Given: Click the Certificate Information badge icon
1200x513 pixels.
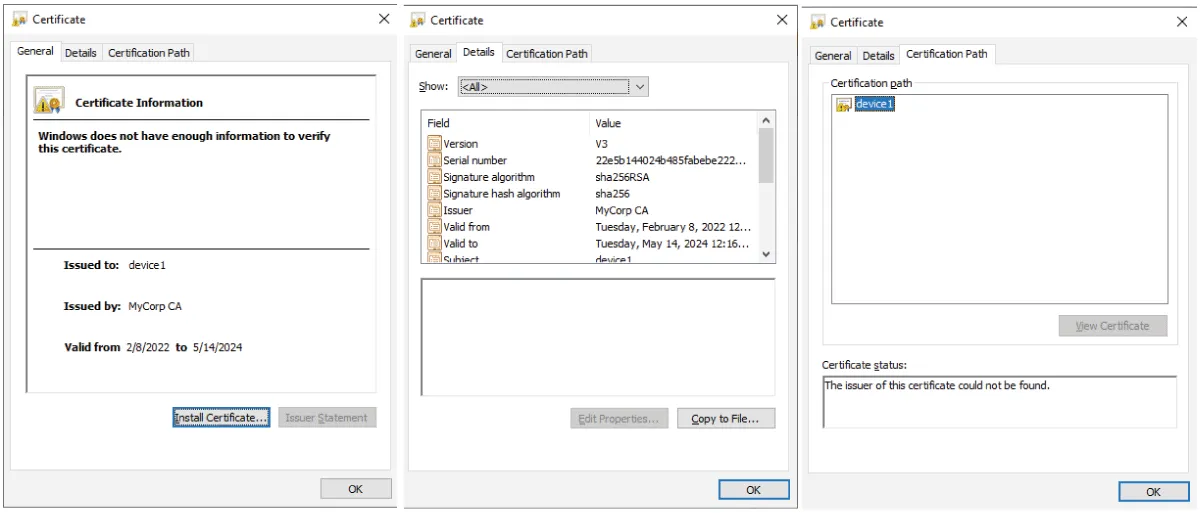Looking at the screenshot, I should pos(49,101).
